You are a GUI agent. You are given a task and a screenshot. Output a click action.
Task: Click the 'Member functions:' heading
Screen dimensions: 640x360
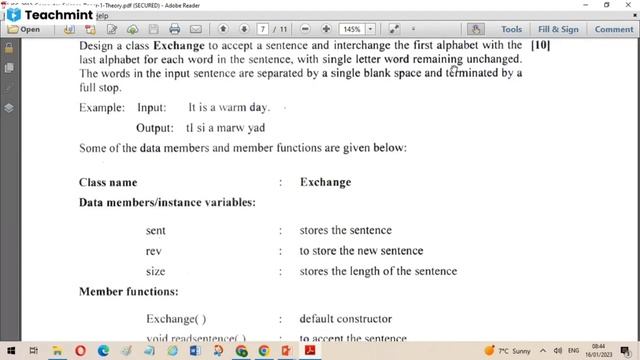[x=129, y=292]
